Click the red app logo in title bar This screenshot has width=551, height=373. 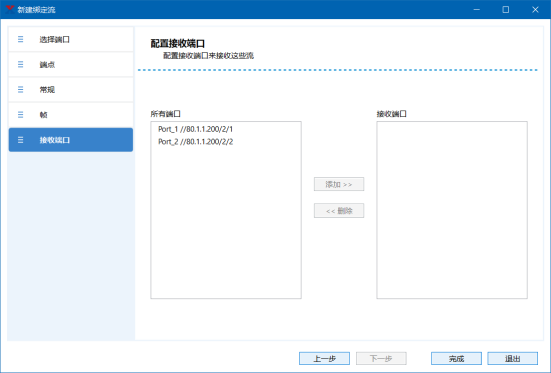[x=10, y=9]
